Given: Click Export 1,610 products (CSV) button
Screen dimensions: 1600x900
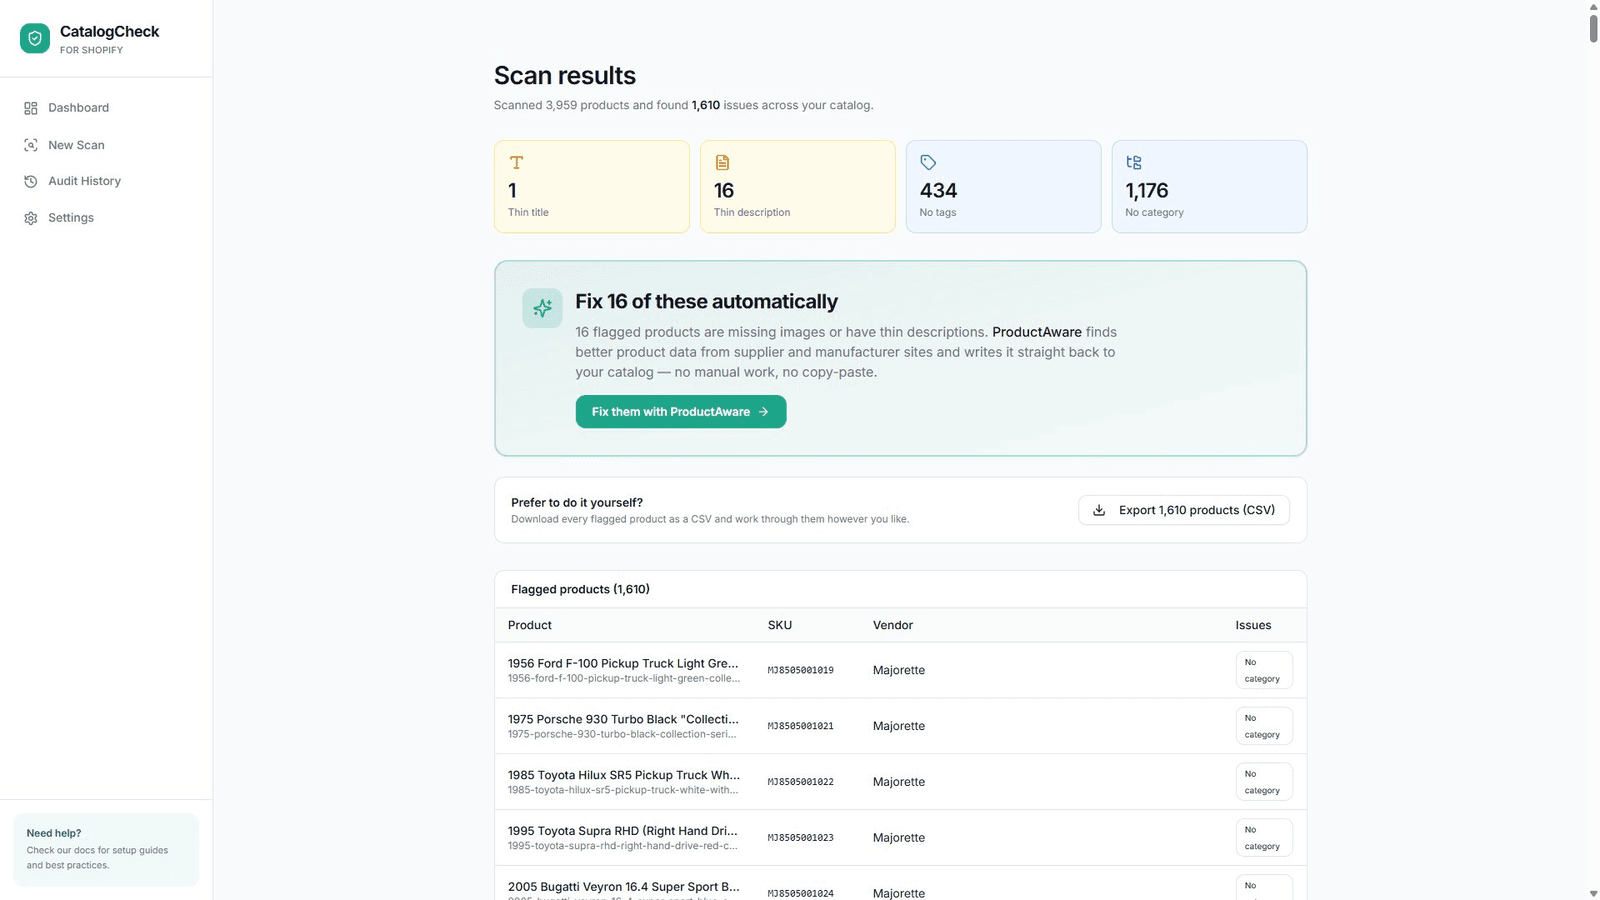Looking at the screenshot, I should click(x=1184, y=510).
